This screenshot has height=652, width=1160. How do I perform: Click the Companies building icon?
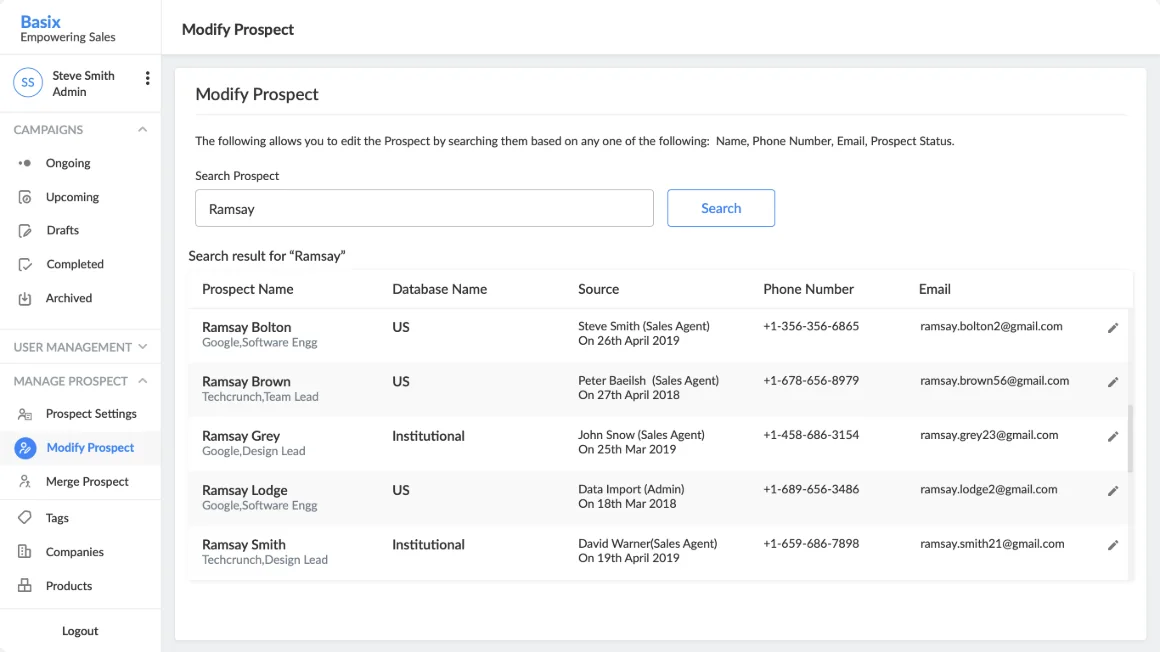click(x=24, y=551)
